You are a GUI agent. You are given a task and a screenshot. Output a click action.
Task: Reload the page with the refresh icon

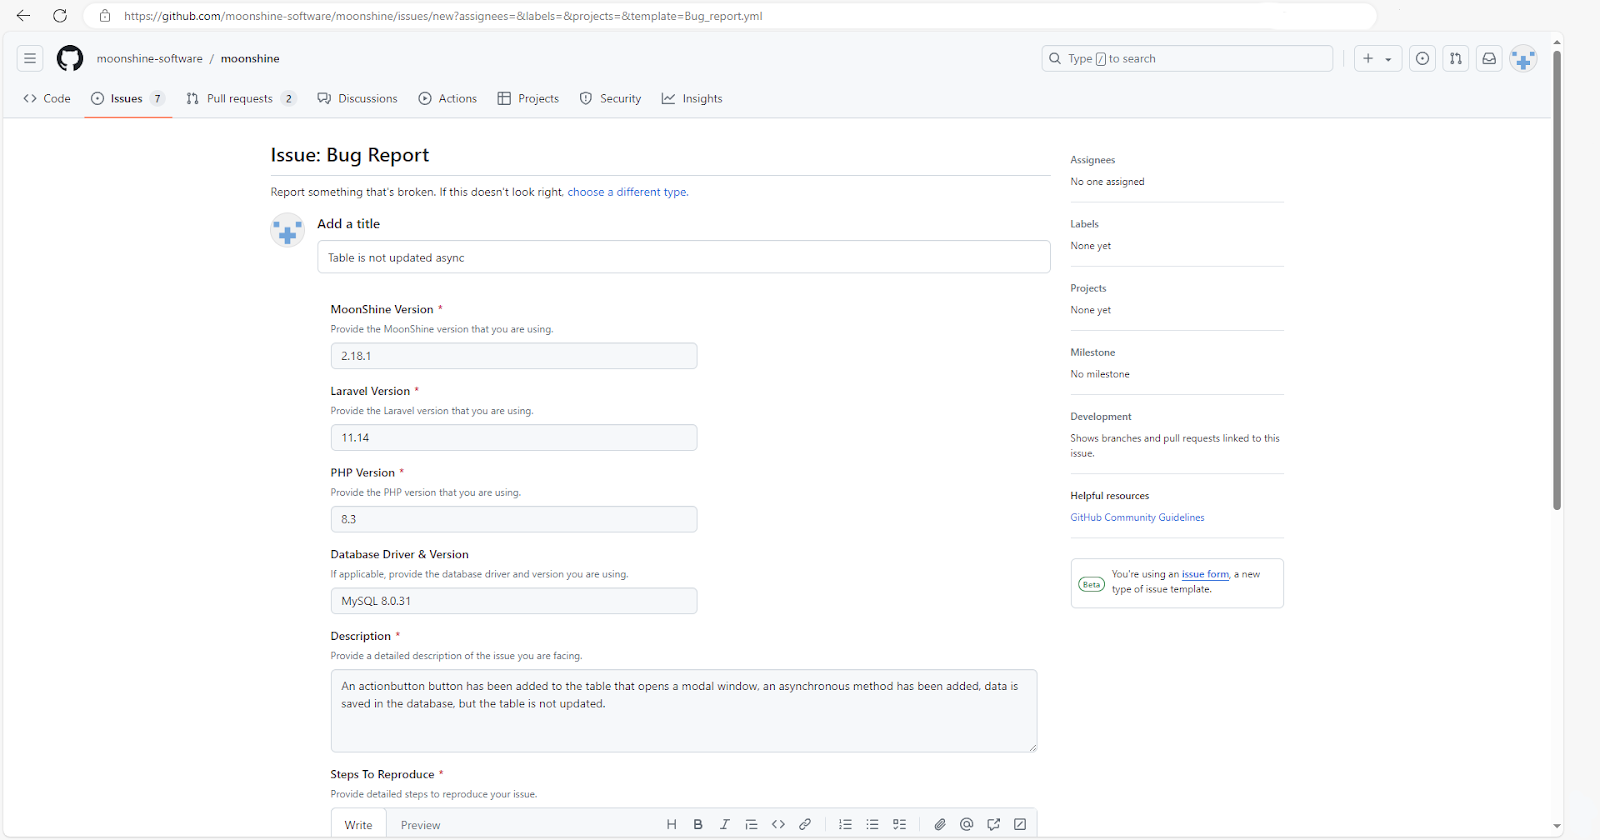pyautogui.click(x=60, y=16)
